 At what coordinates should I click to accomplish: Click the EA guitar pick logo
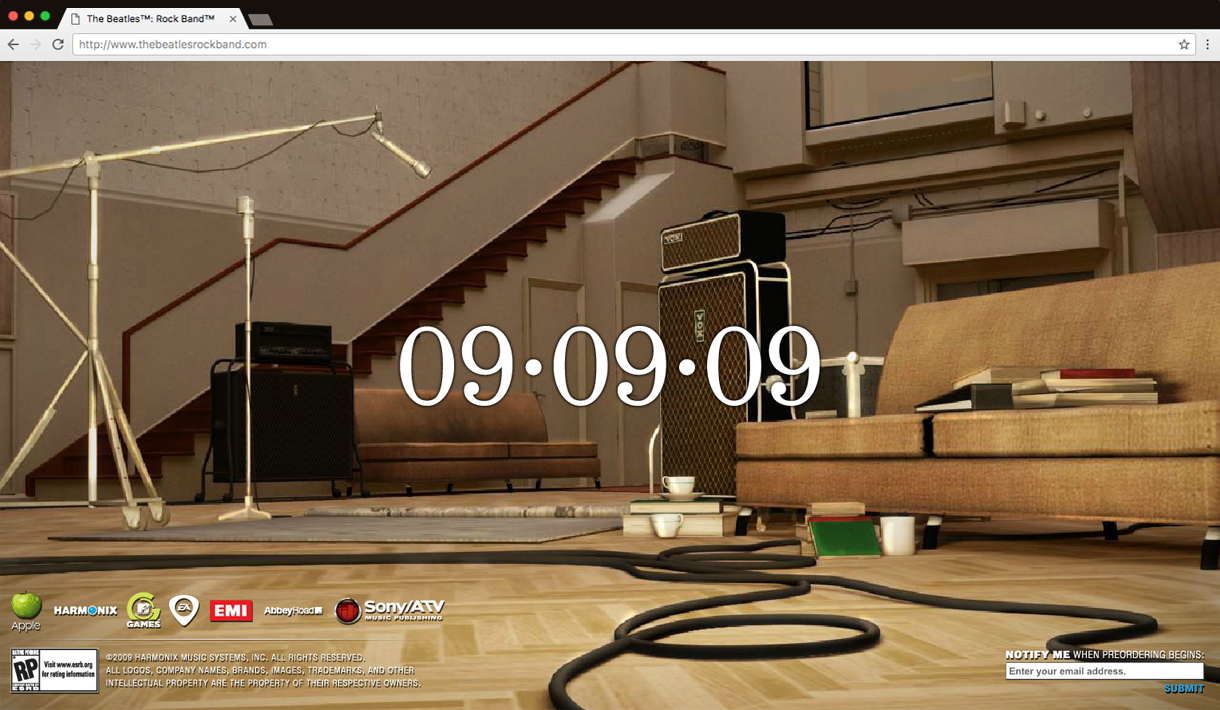tap(184, 609)
